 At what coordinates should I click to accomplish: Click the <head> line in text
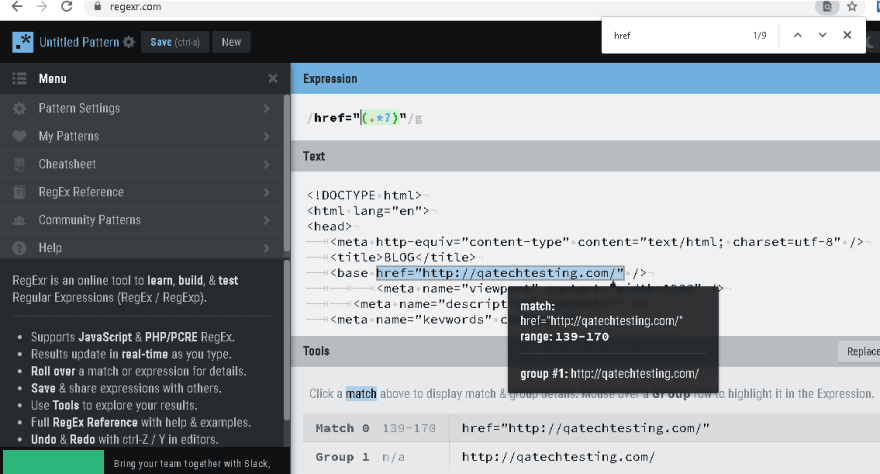[x=329, y=227]
